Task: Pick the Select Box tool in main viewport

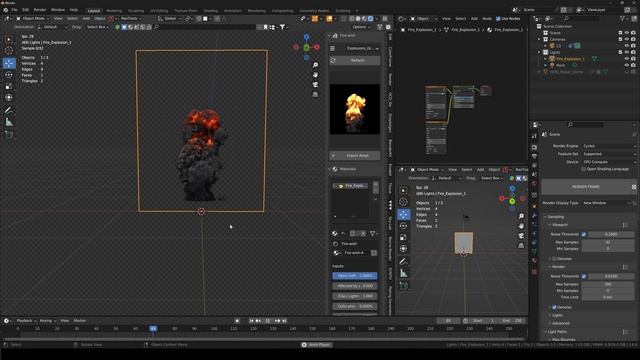Action: coord(9,39)
